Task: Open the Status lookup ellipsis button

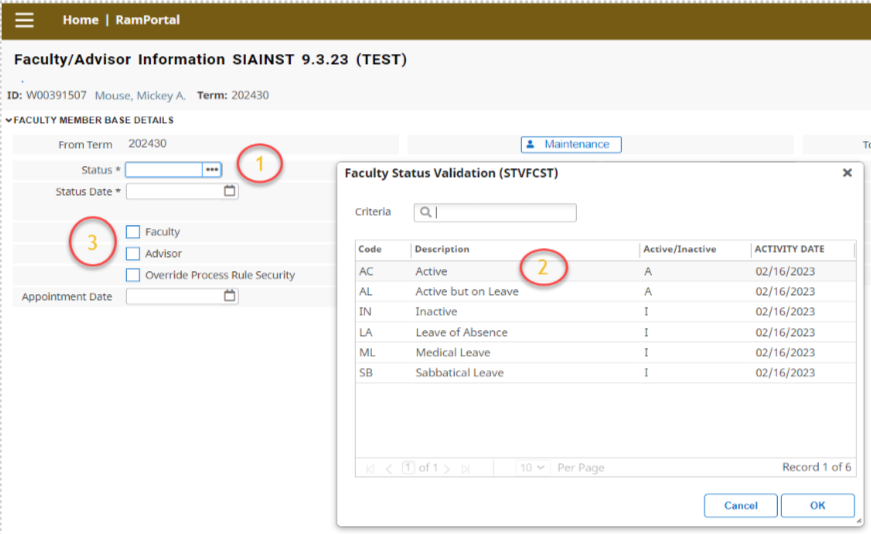Action: (x=212, y=169)
